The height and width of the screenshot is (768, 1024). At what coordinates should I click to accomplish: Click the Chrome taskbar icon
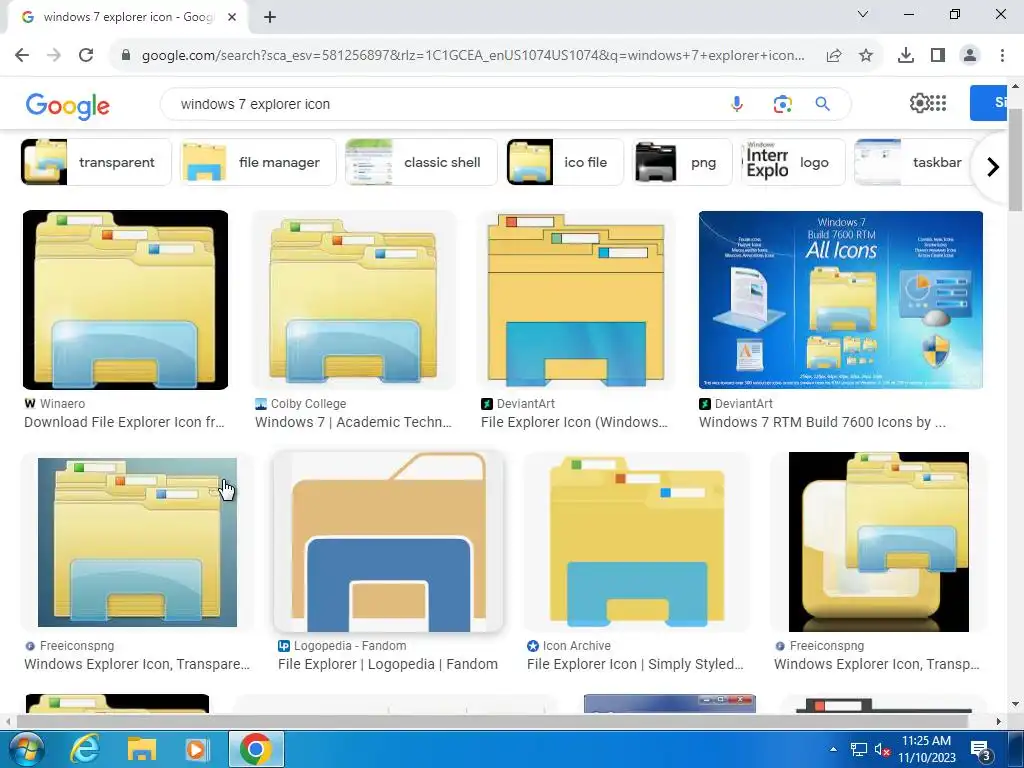coord(256,748)
